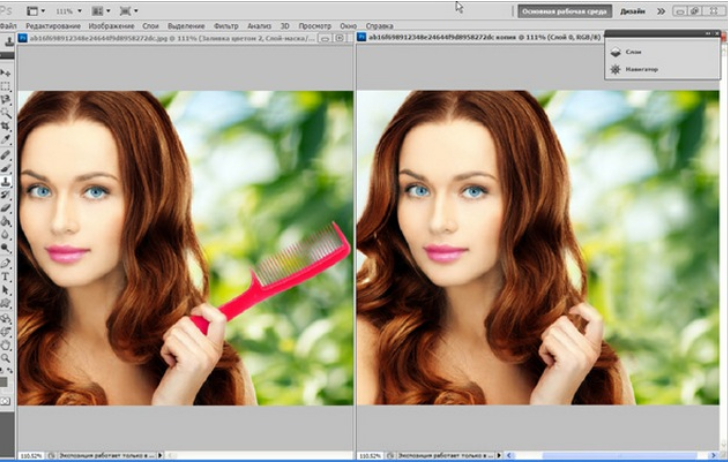
Task: Select the Horizontal Type tool
Action: coord(6,277)
